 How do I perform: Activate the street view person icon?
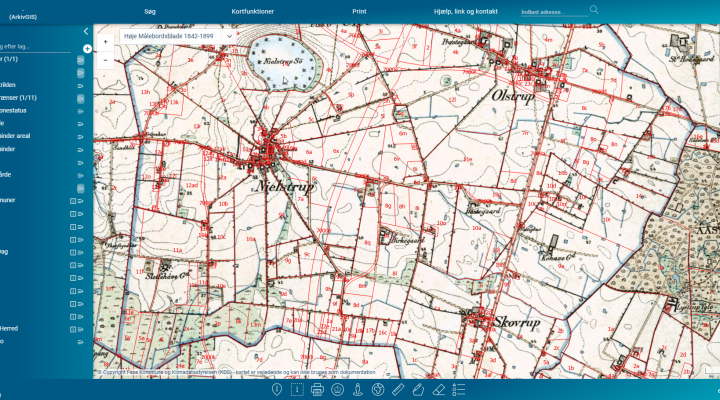pyautogui.click(x=358, y=389)
